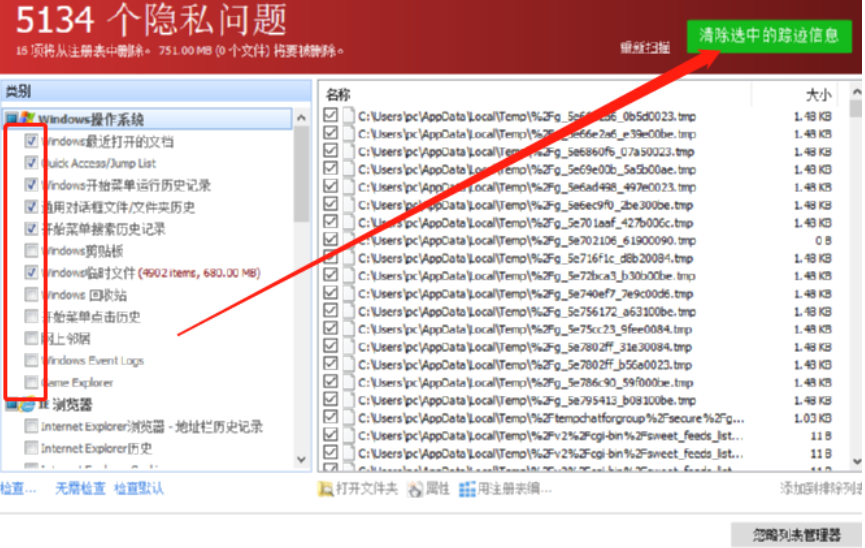Check the 网上邻居 checkbox
The width and height of the screenshot is (865, 548).
click(x=31, y=338)
